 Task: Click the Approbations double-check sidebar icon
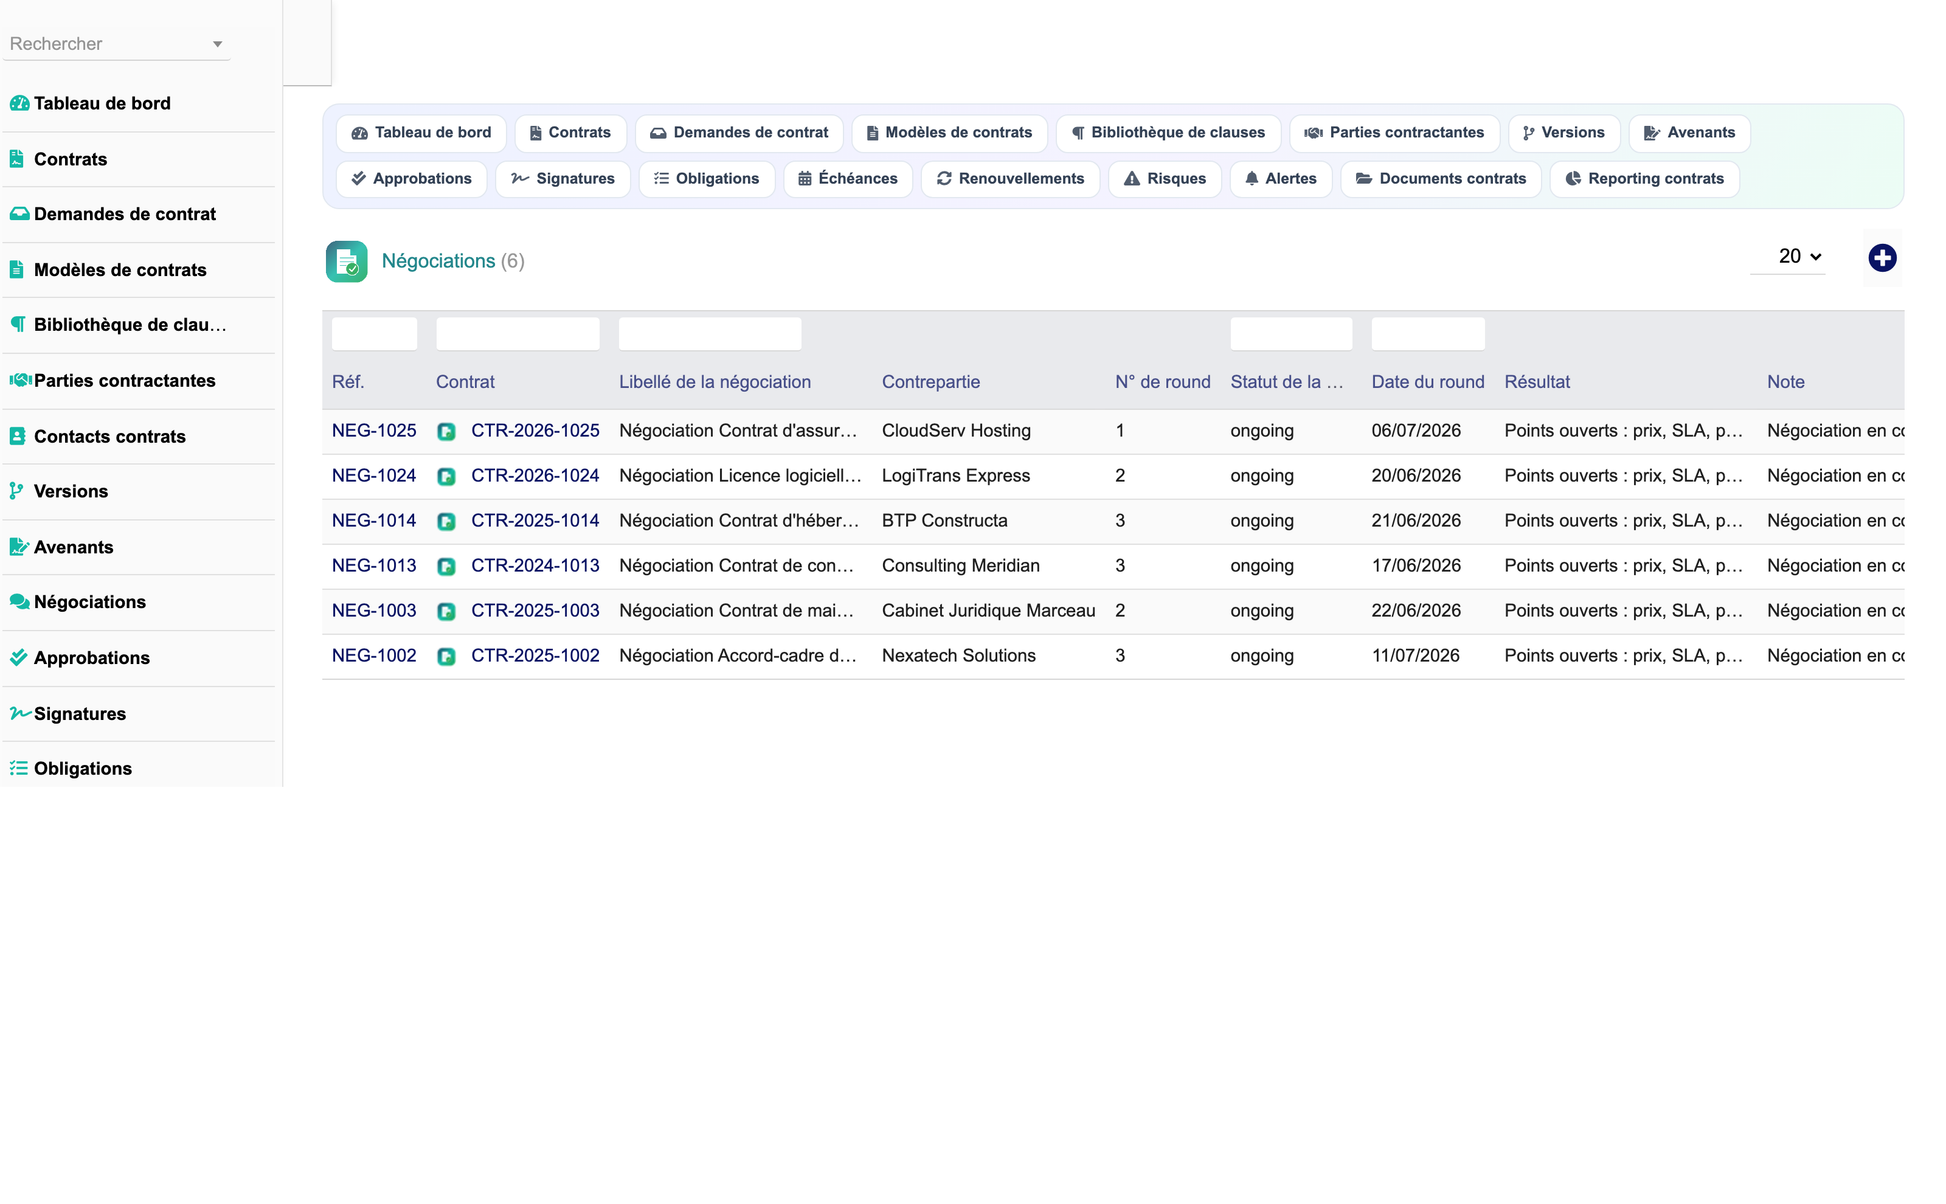click(18, 658)
